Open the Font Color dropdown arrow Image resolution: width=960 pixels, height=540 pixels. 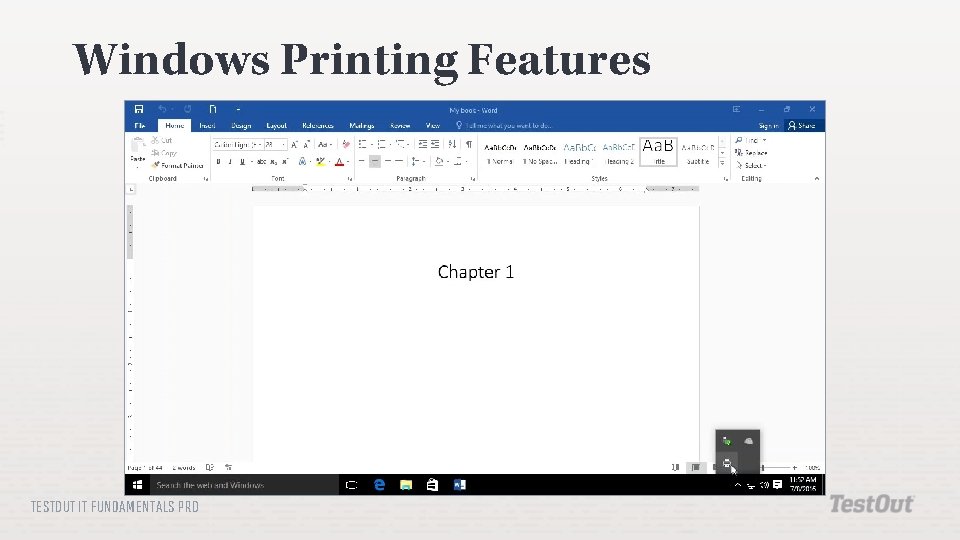point(348,162)
